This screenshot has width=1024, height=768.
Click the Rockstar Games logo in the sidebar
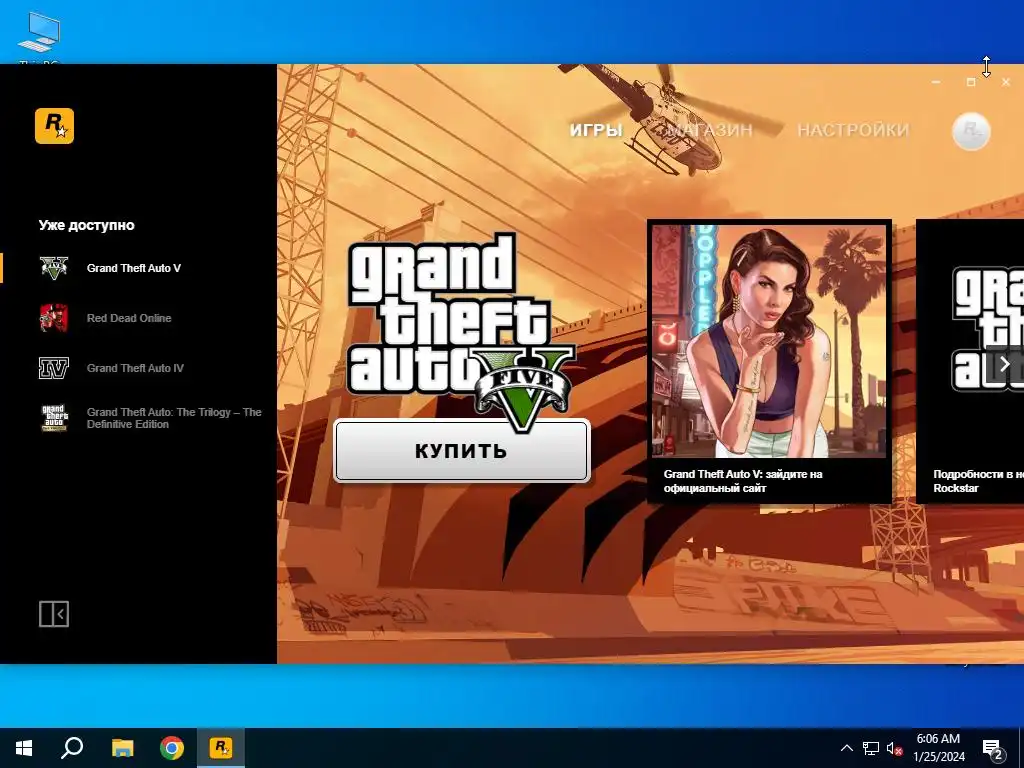[x=54, y=125]
